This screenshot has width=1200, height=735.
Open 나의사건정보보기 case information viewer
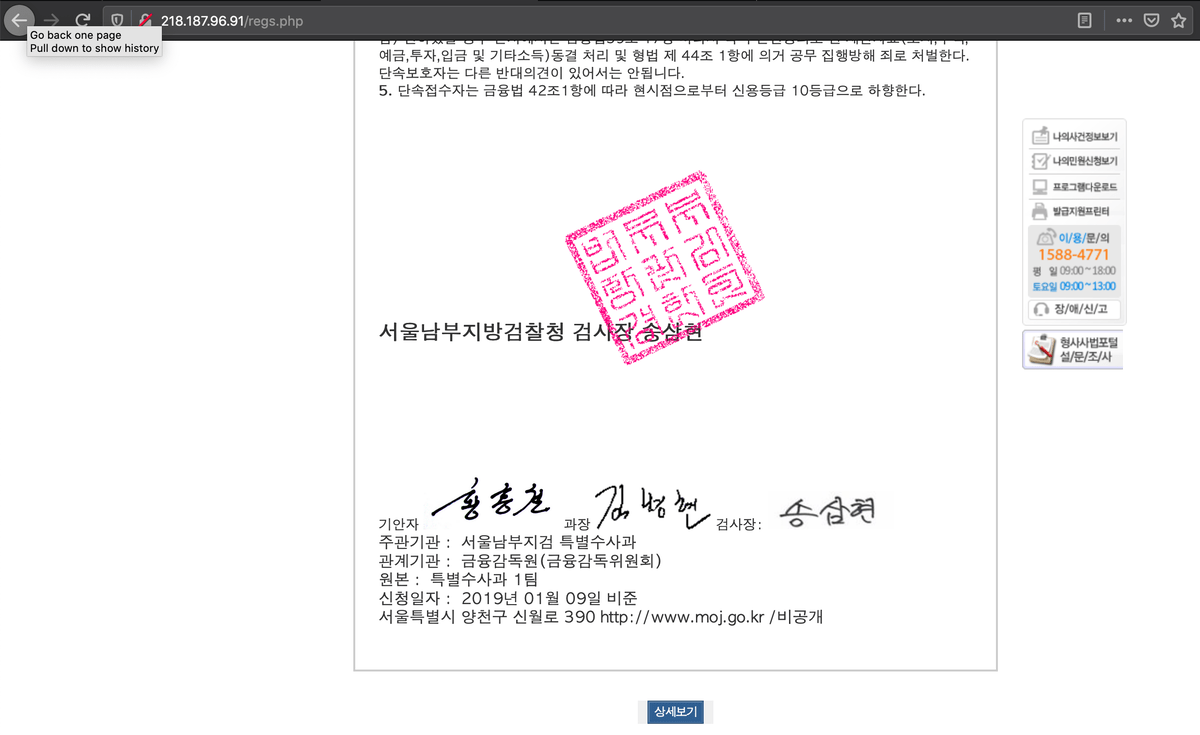1073,135
